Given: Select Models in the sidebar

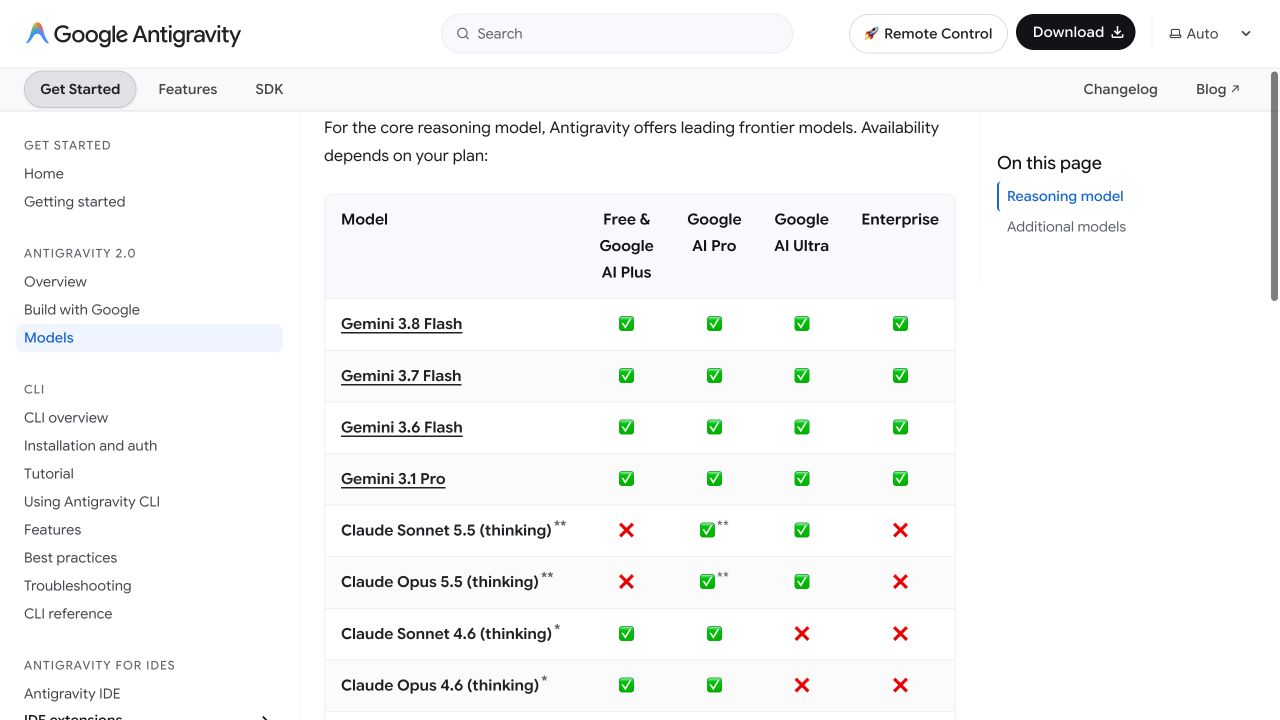Looking at the screenshot, I should click(149, 338).
